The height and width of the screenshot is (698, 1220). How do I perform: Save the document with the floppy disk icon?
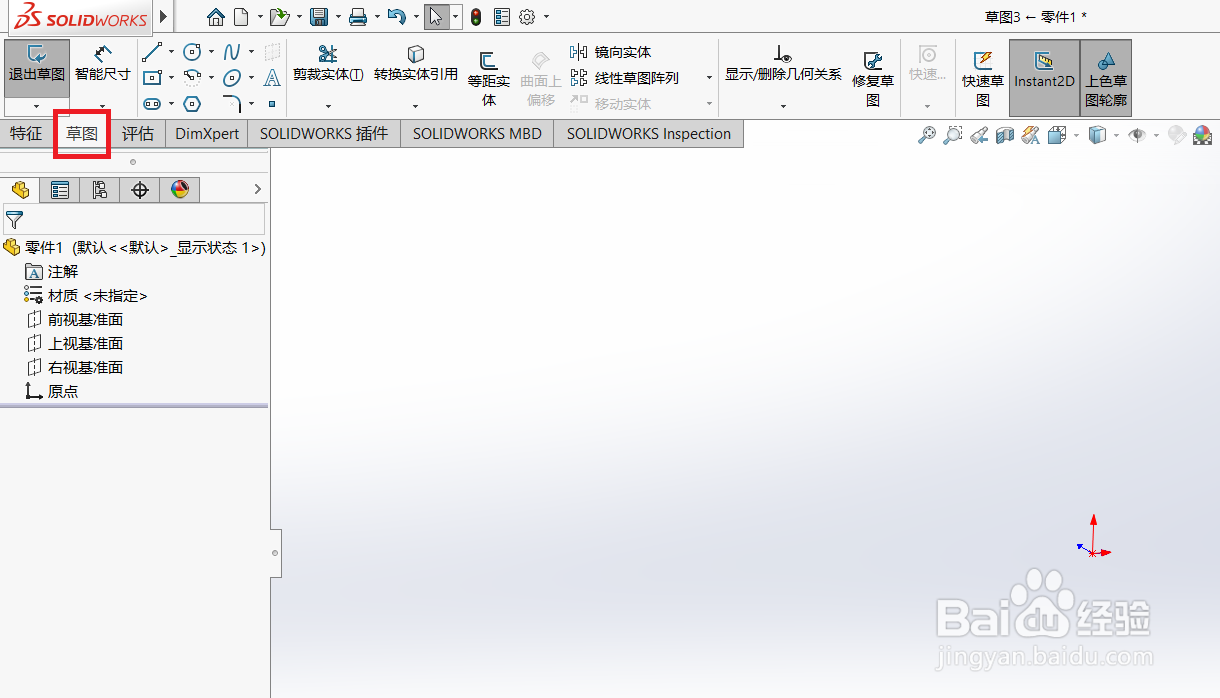coord(319,17)
